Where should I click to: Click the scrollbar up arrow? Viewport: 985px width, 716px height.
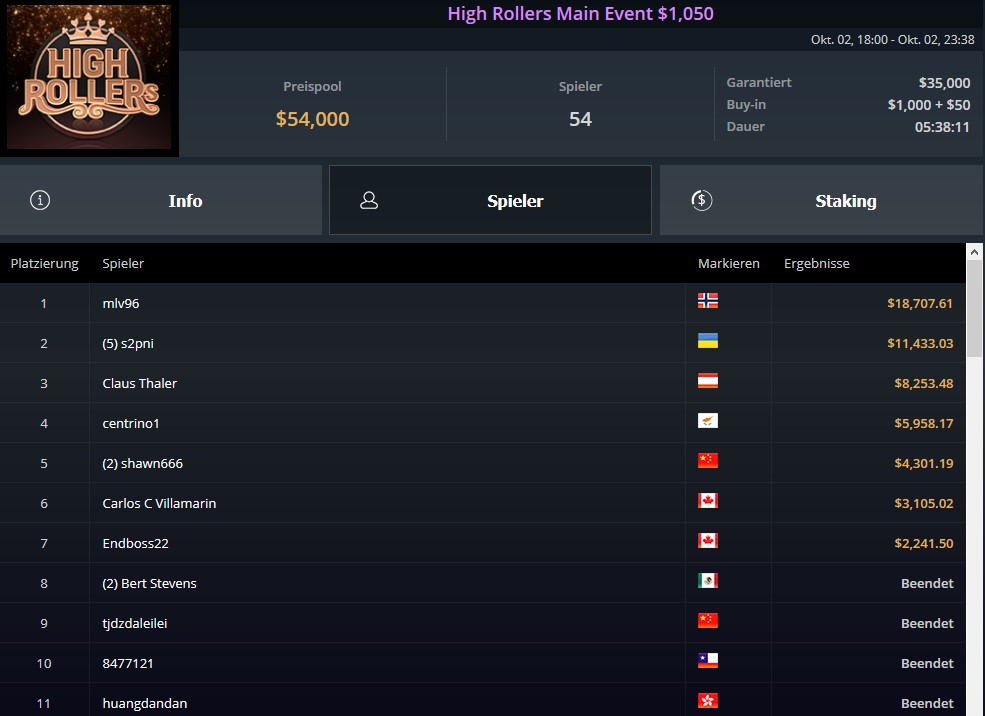pos(974,252)
